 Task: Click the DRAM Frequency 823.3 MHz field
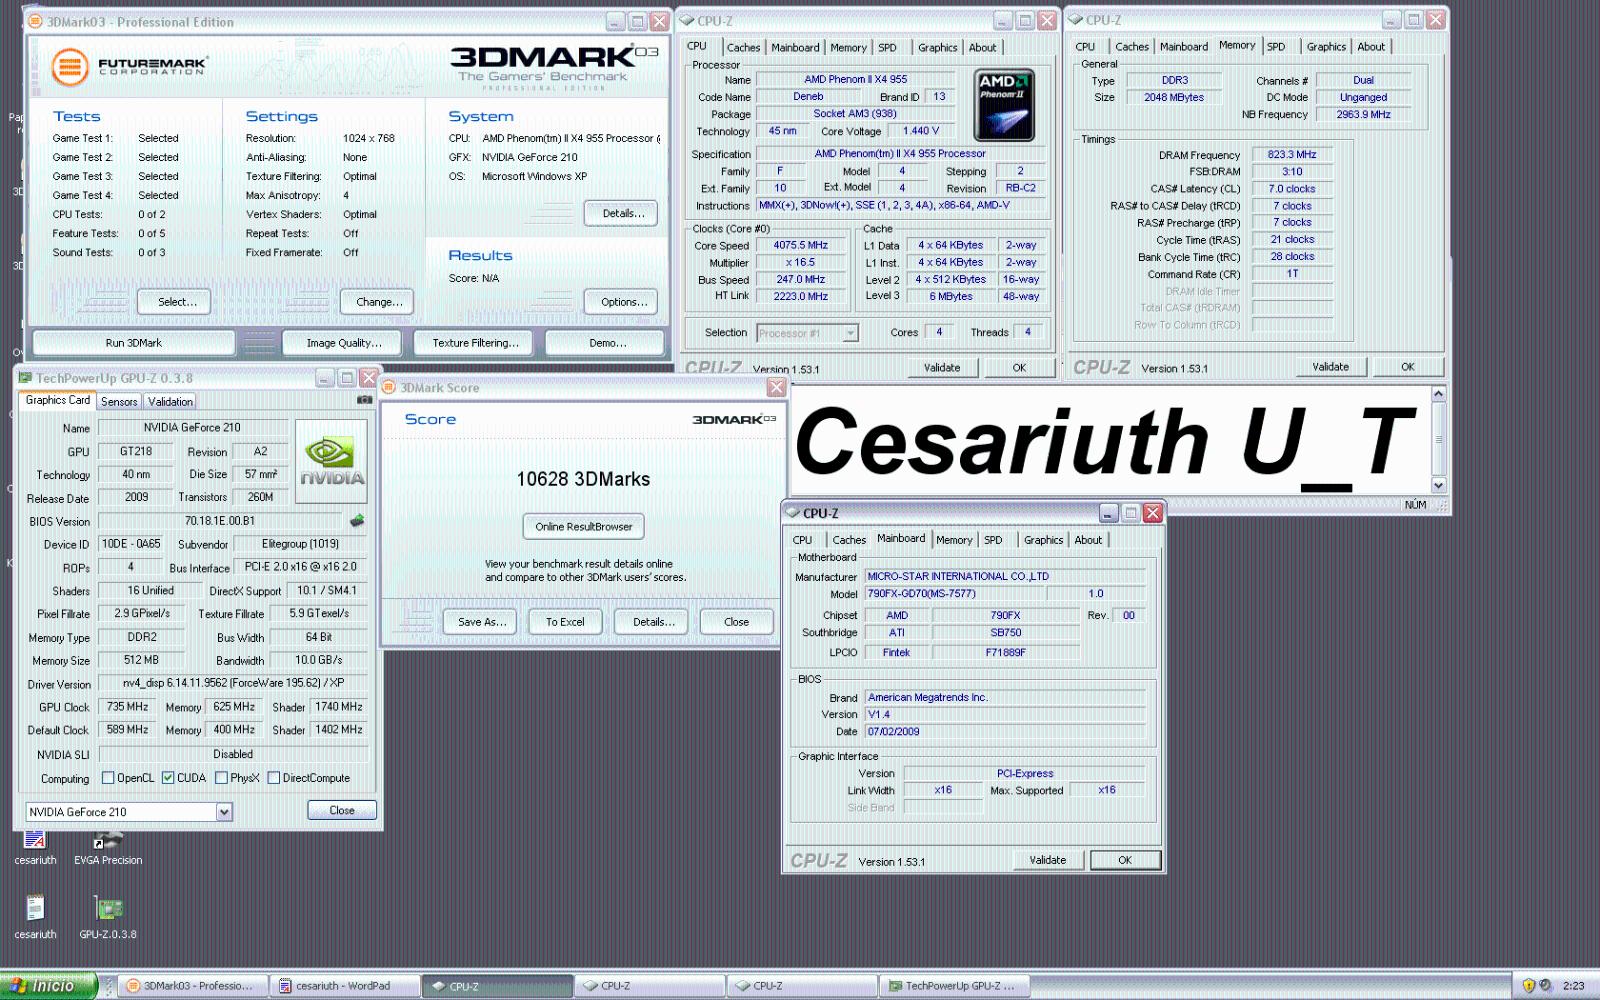pos(1292,154)
